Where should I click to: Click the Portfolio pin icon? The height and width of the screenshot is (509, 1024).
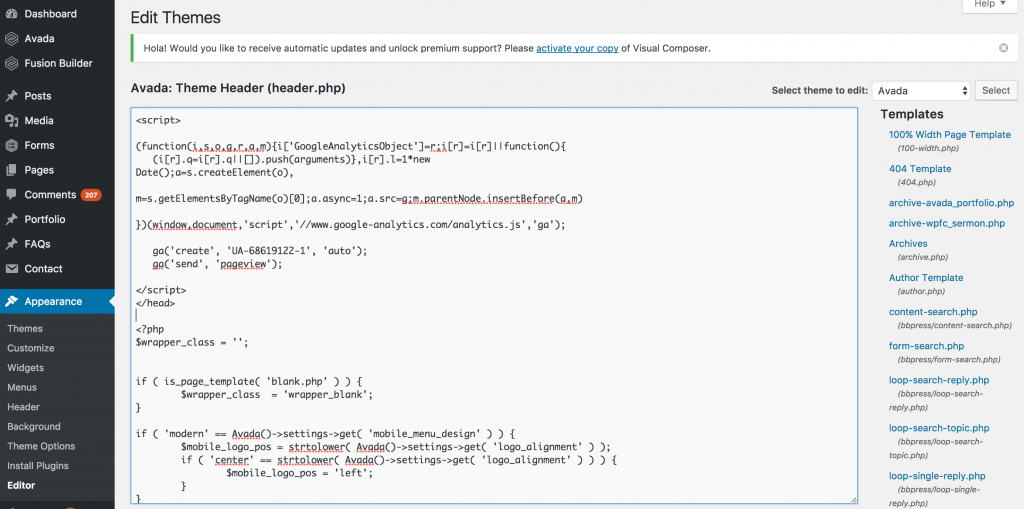click(x=11, y=220)
